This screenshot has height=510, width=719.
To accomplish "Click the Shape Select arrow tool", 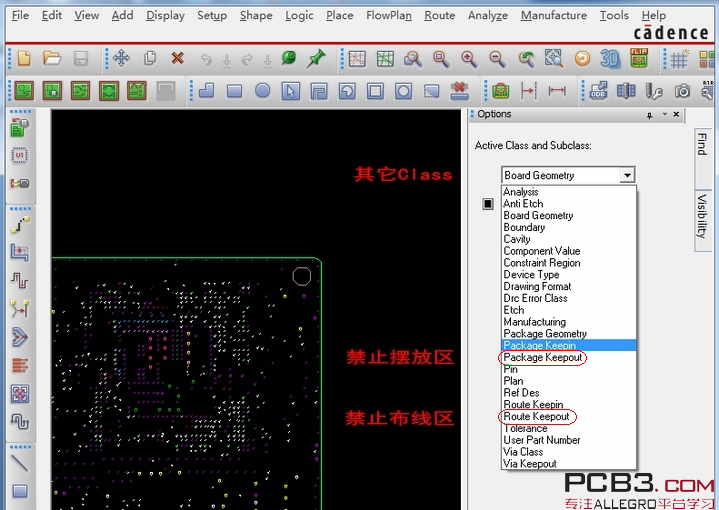I will [291, 91].
